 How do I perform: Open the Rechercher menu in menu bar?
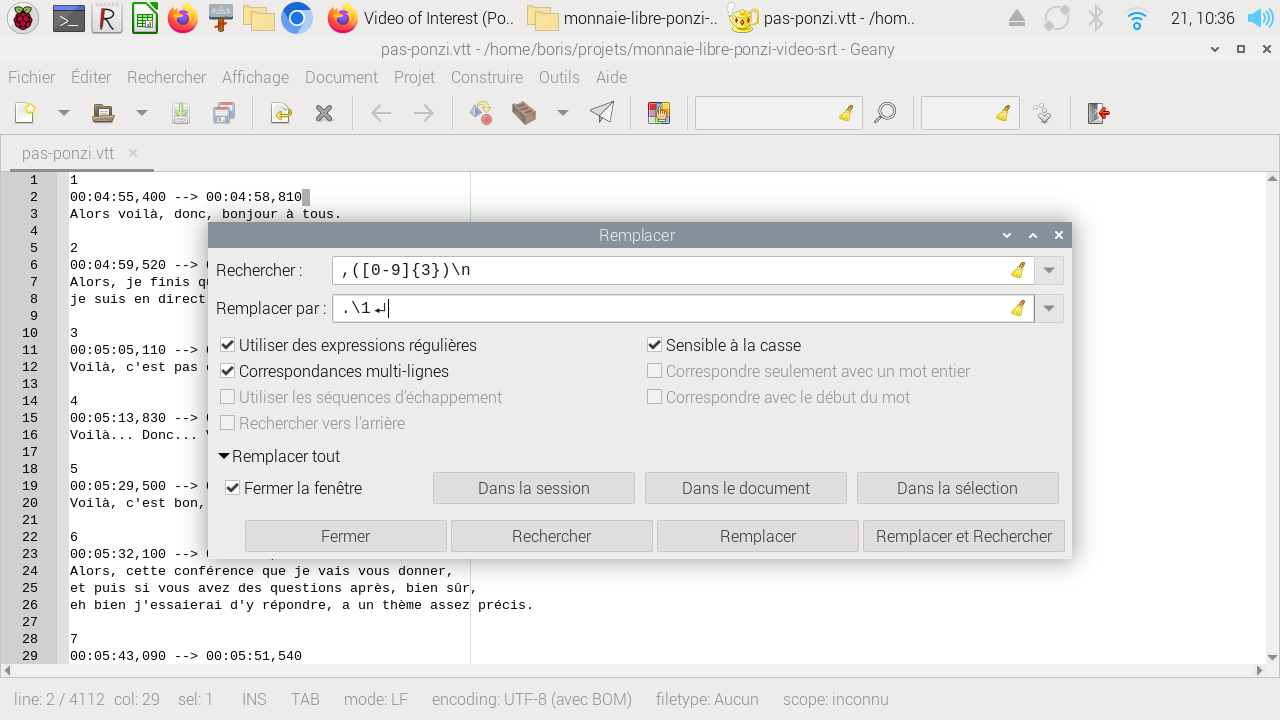pyautogui.click(x=166, y=77)
